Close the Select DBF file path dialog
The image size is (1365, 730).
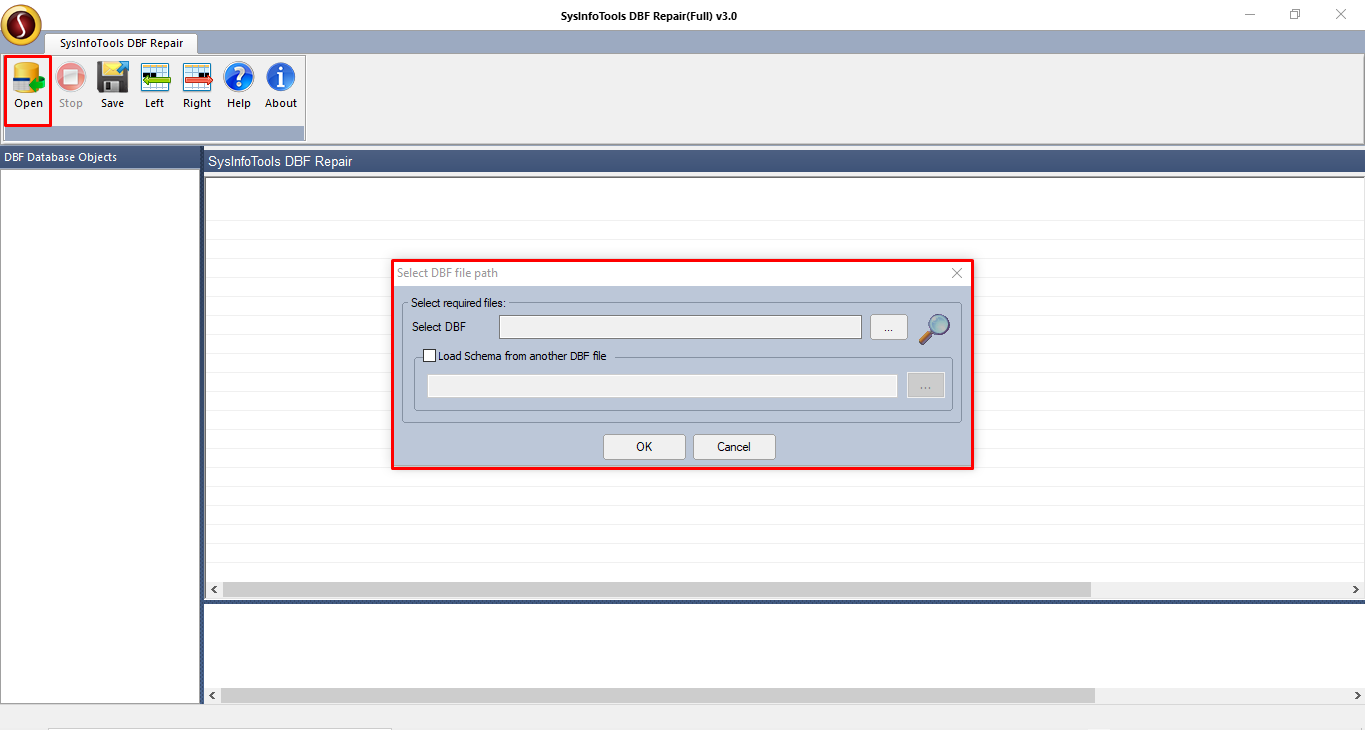tap(957, 273)
